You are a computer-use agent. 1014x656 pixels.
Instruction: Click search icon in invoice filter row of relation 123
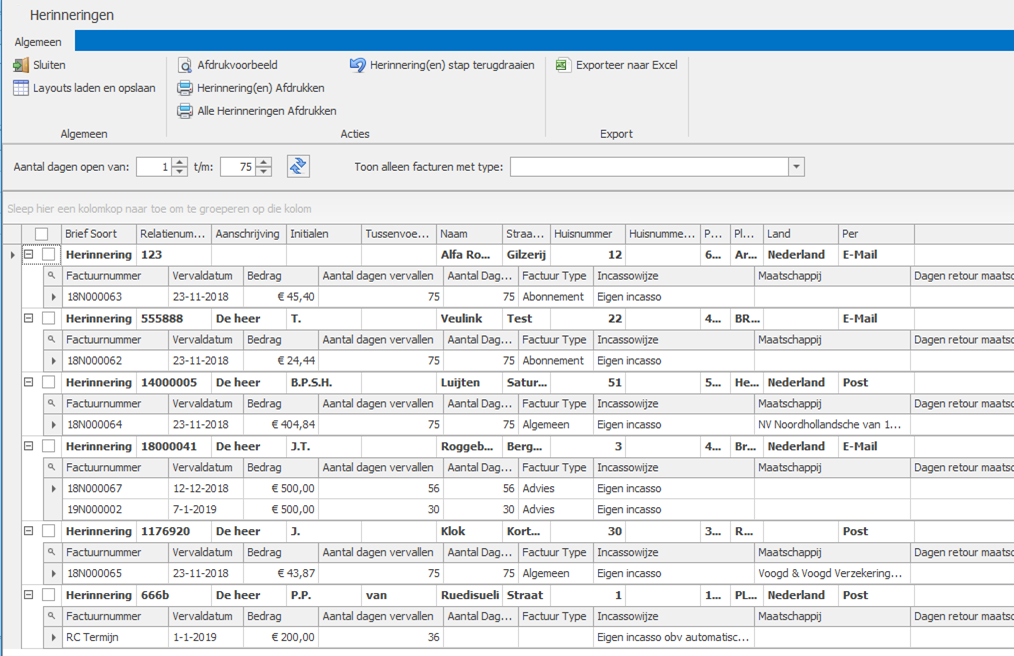coord(51,275)
